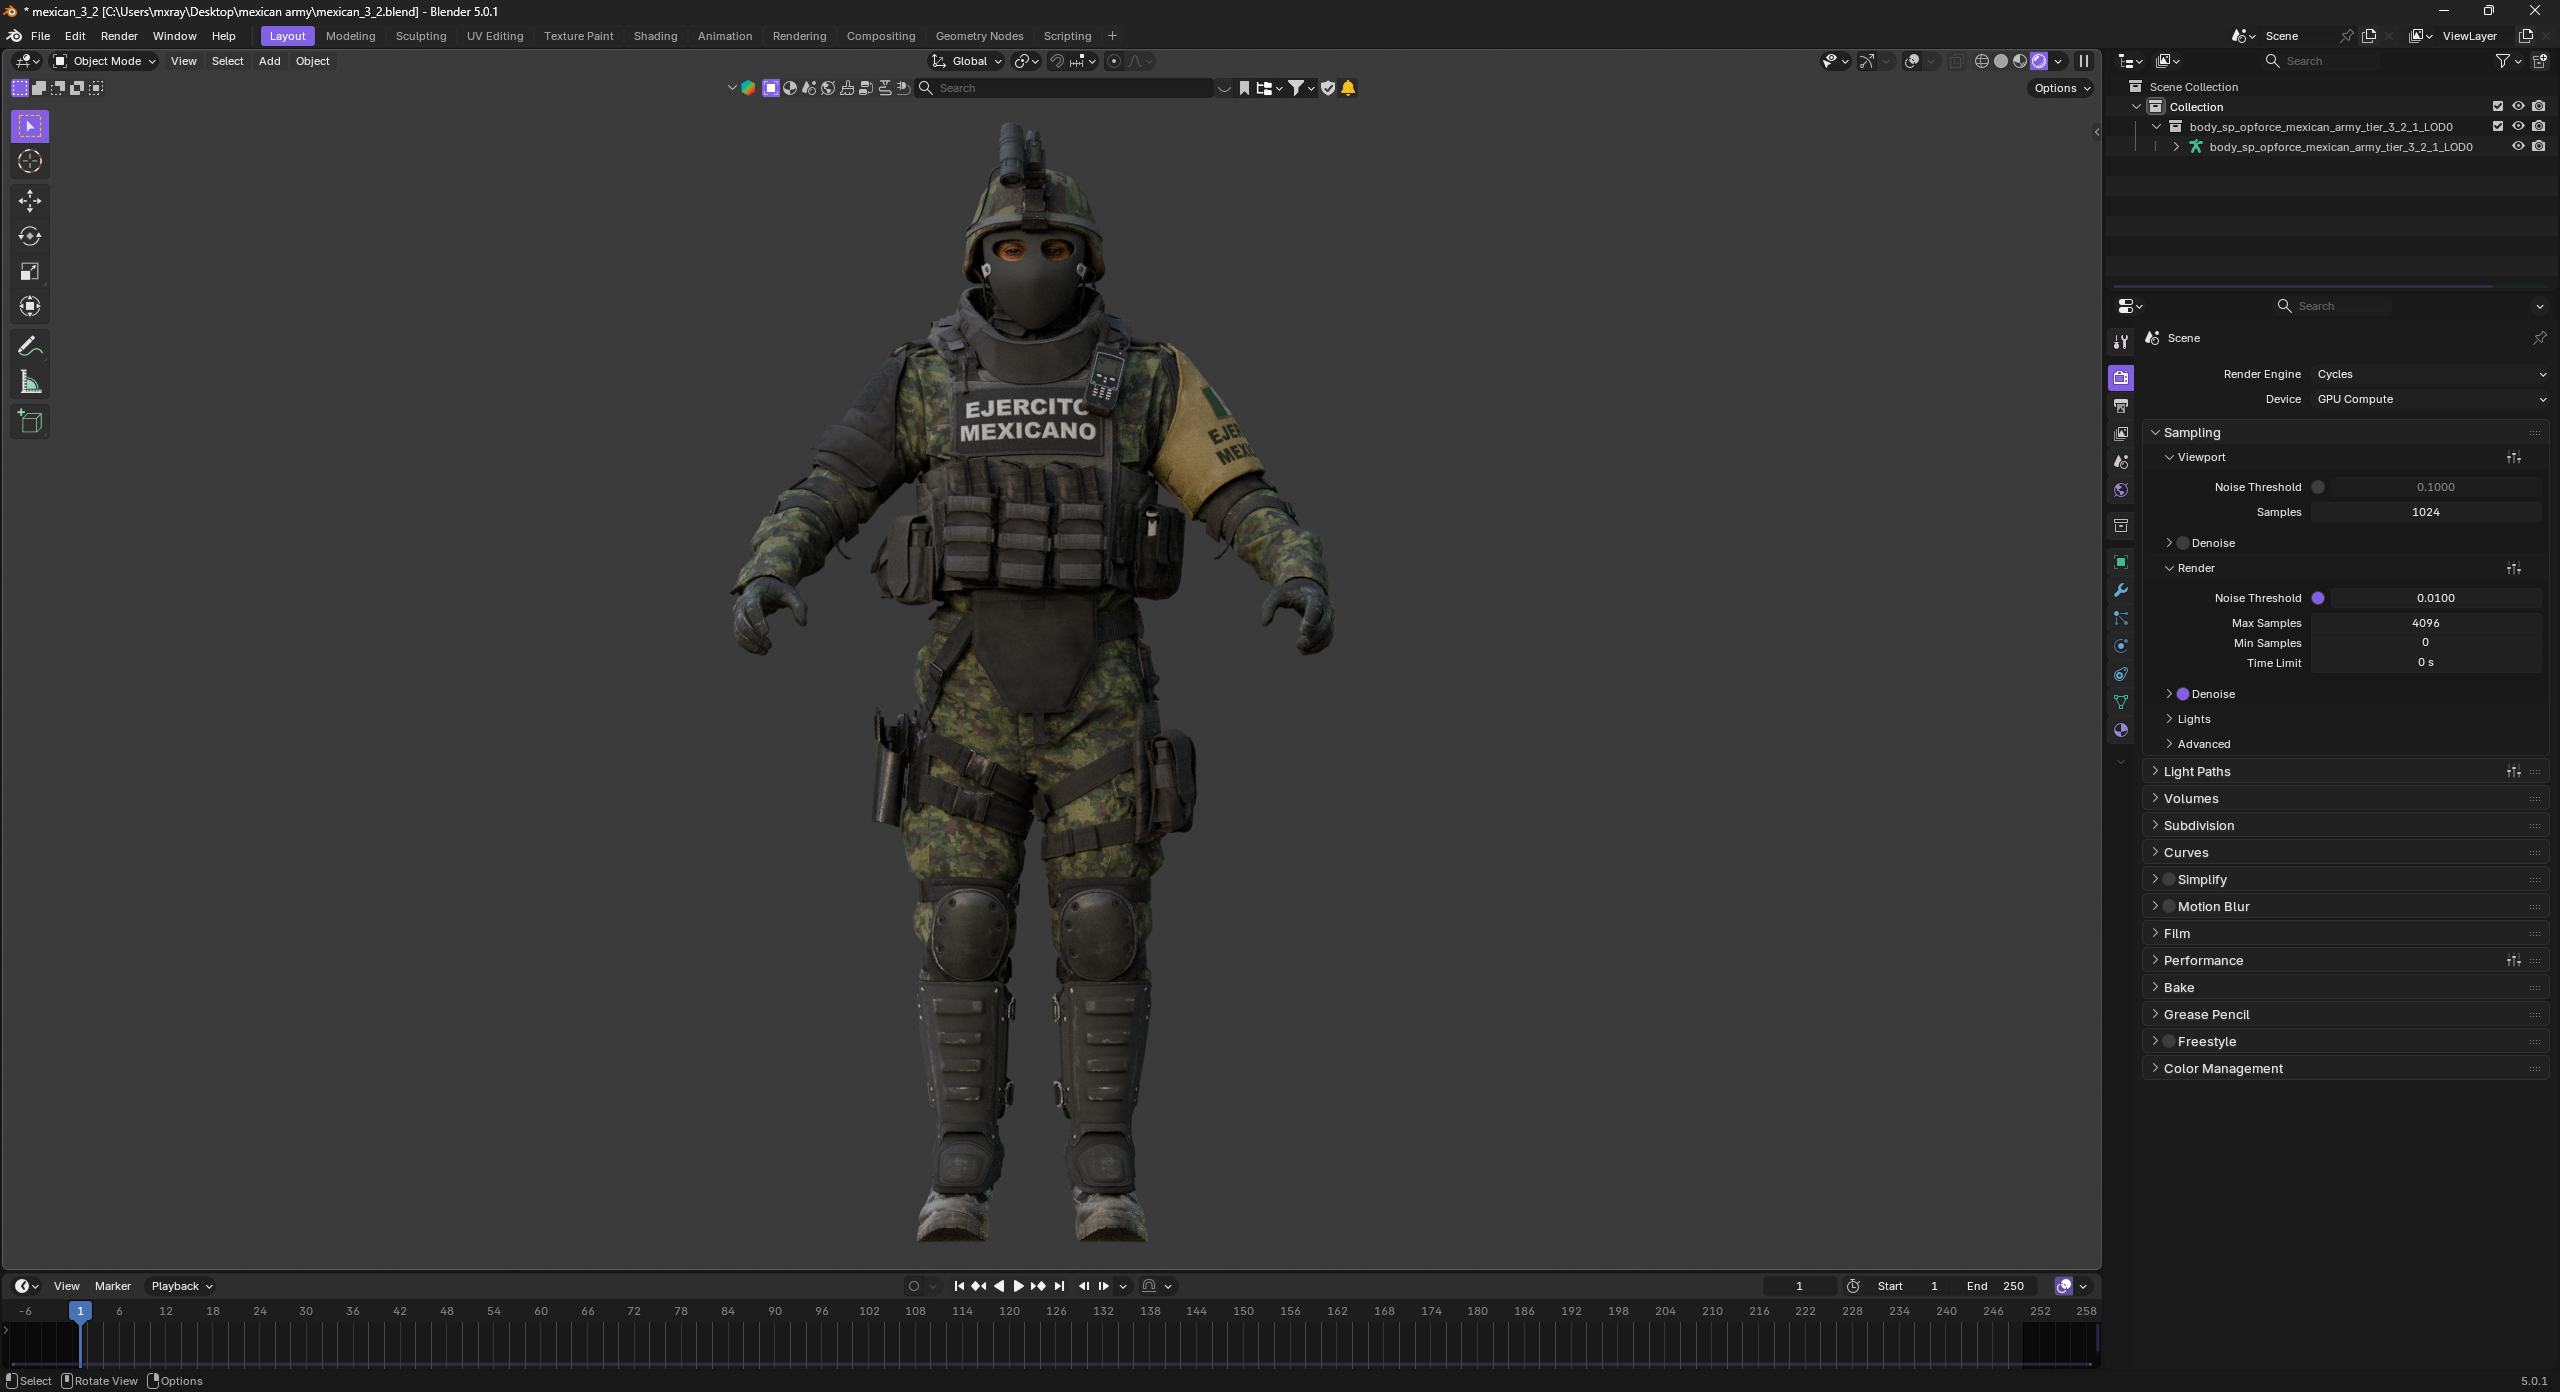Image resolution: width=2560 pixels, height=1392 pixels.
Task: Collapse the Sampling panel
Action: click(x=2191, y=433)
